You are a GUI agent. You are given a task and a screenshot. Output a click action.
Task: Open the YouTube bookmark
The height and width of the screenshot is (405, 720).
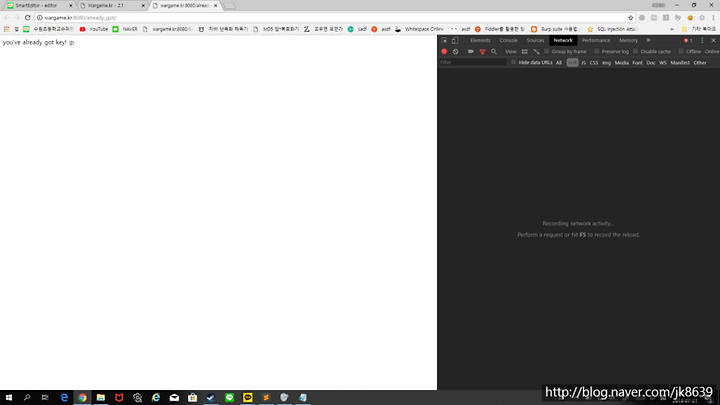94,29
